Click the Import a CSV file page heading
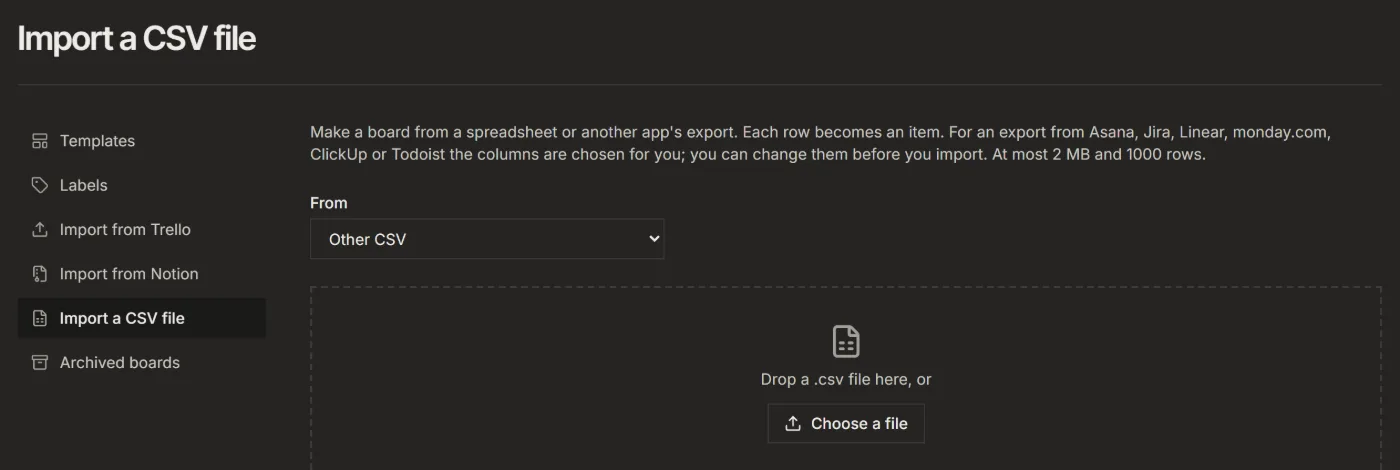Screen dimensions: 1400x470 pos(137,38)
